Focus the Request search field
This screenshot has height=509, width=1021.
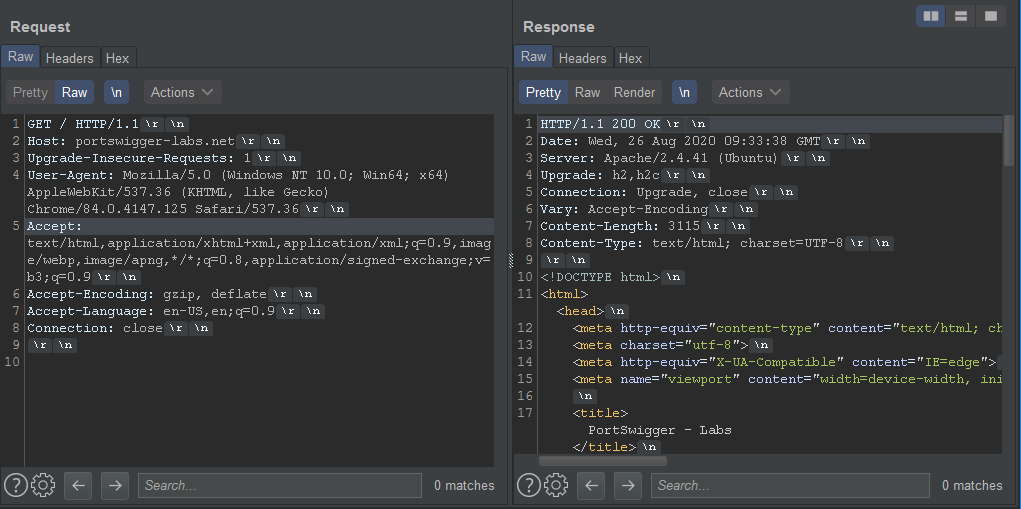tap(280, 486)
